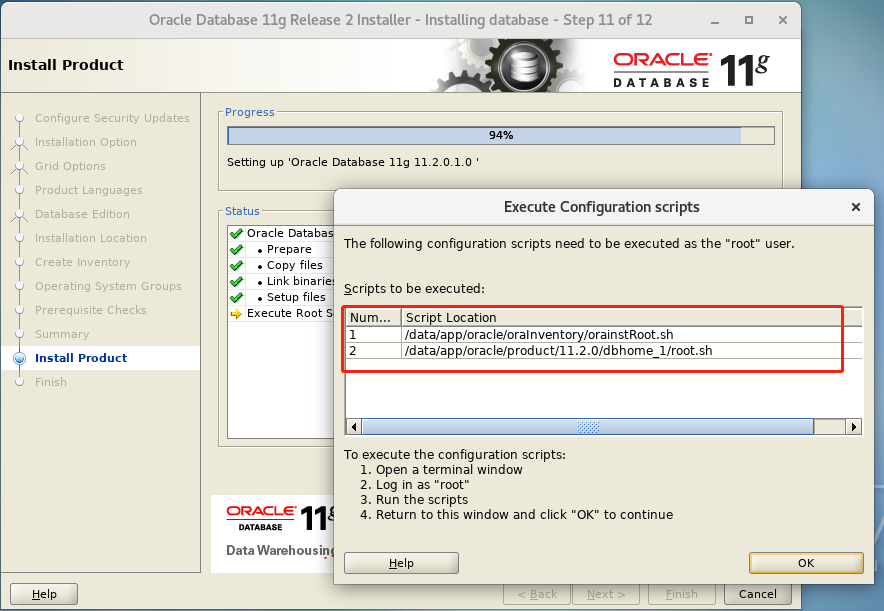Click the green check beside Setup files
884x611 pixels.
click(236, 297)
